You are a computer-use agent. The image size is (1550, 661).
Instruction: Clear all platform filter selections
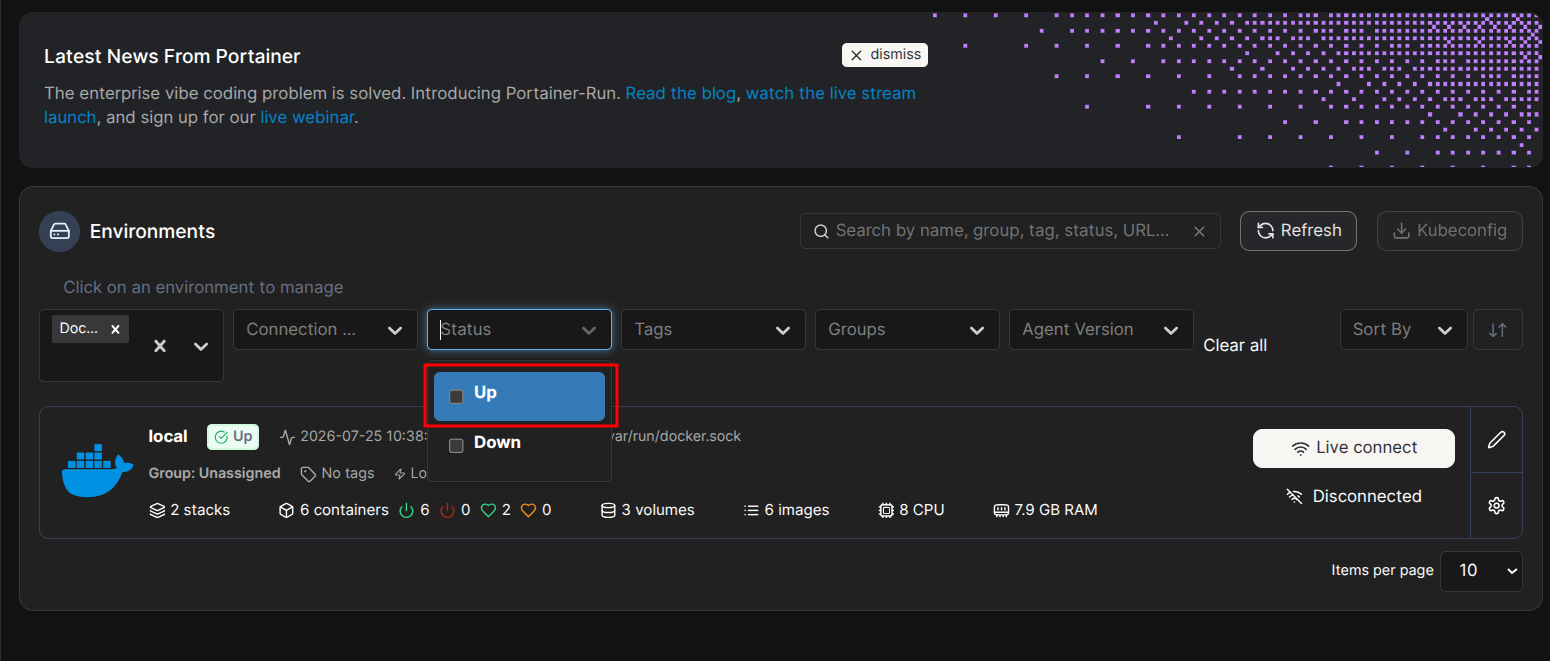(160, 346)
